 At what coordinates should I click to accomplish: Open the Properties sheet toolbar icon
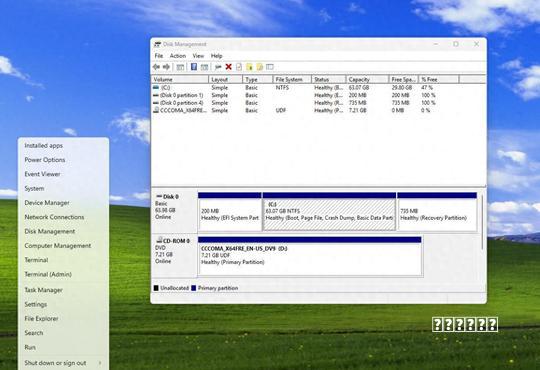pyautogui.click(x=239, y=67)
